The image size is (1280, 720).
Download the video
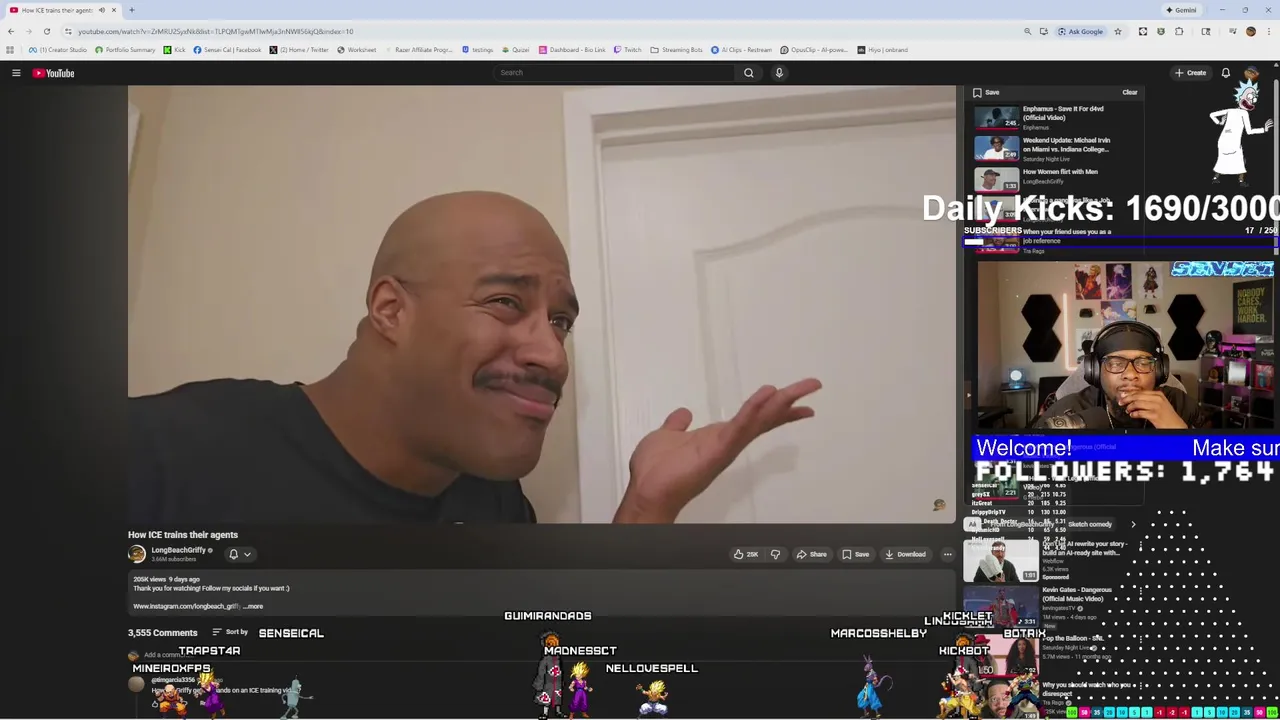tap(905, 554)
